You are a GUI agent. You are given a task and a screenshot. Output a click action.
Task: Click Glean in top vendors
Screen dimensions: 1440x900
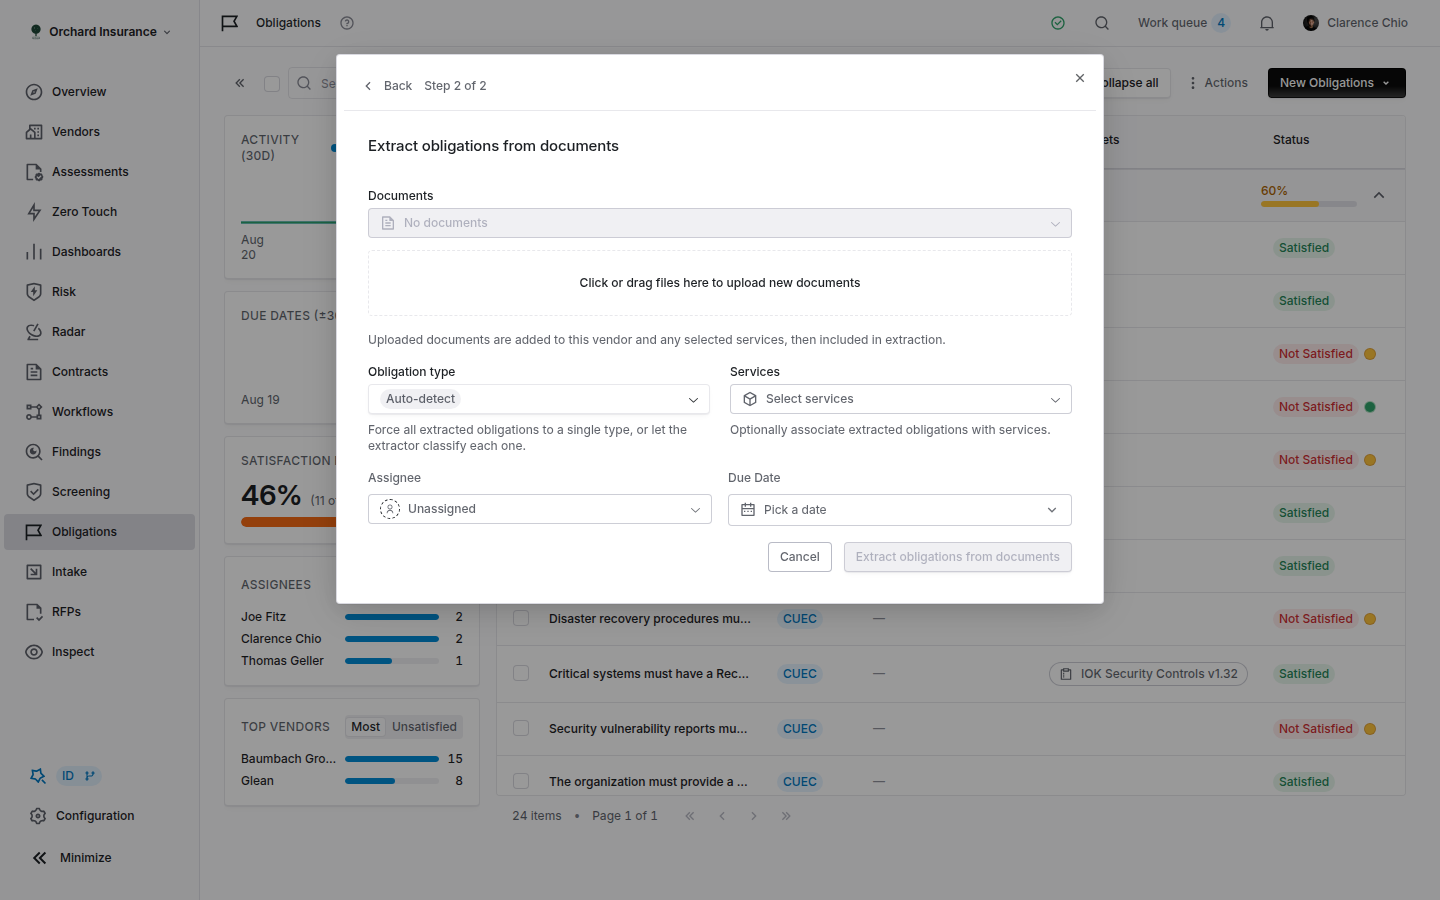[x=257, y=781]
